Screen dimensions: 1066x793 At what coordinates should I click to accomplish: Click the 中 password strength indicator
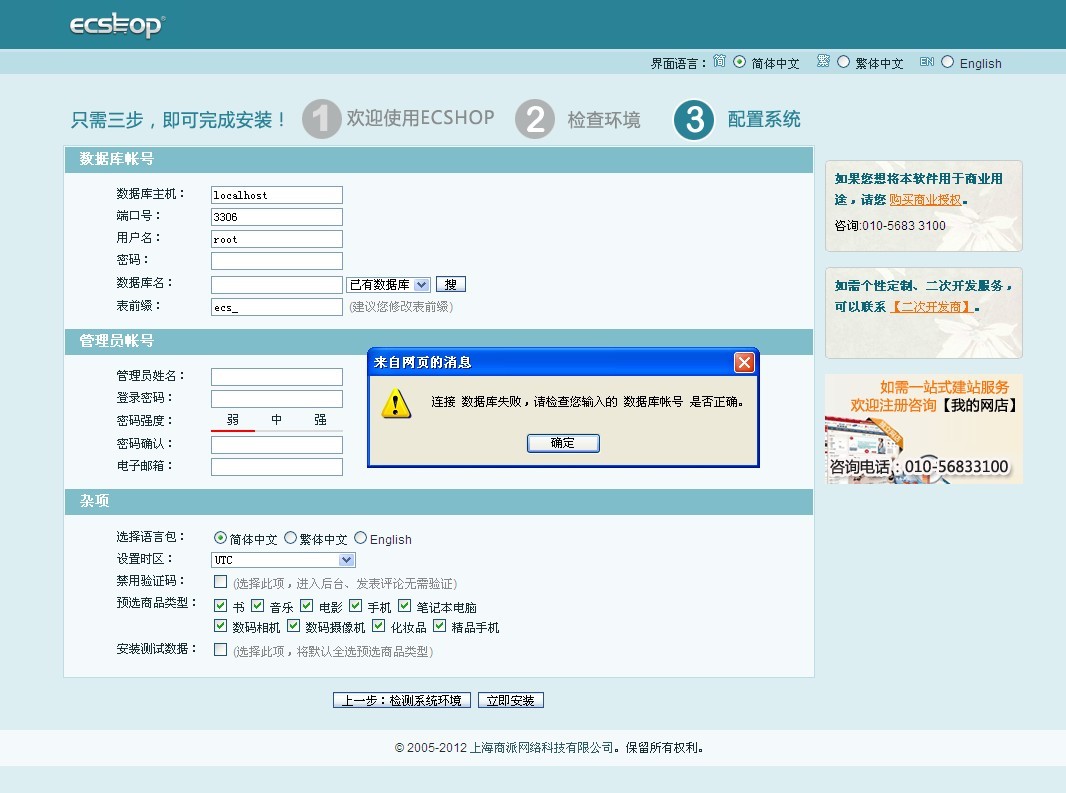coord(277,420)
